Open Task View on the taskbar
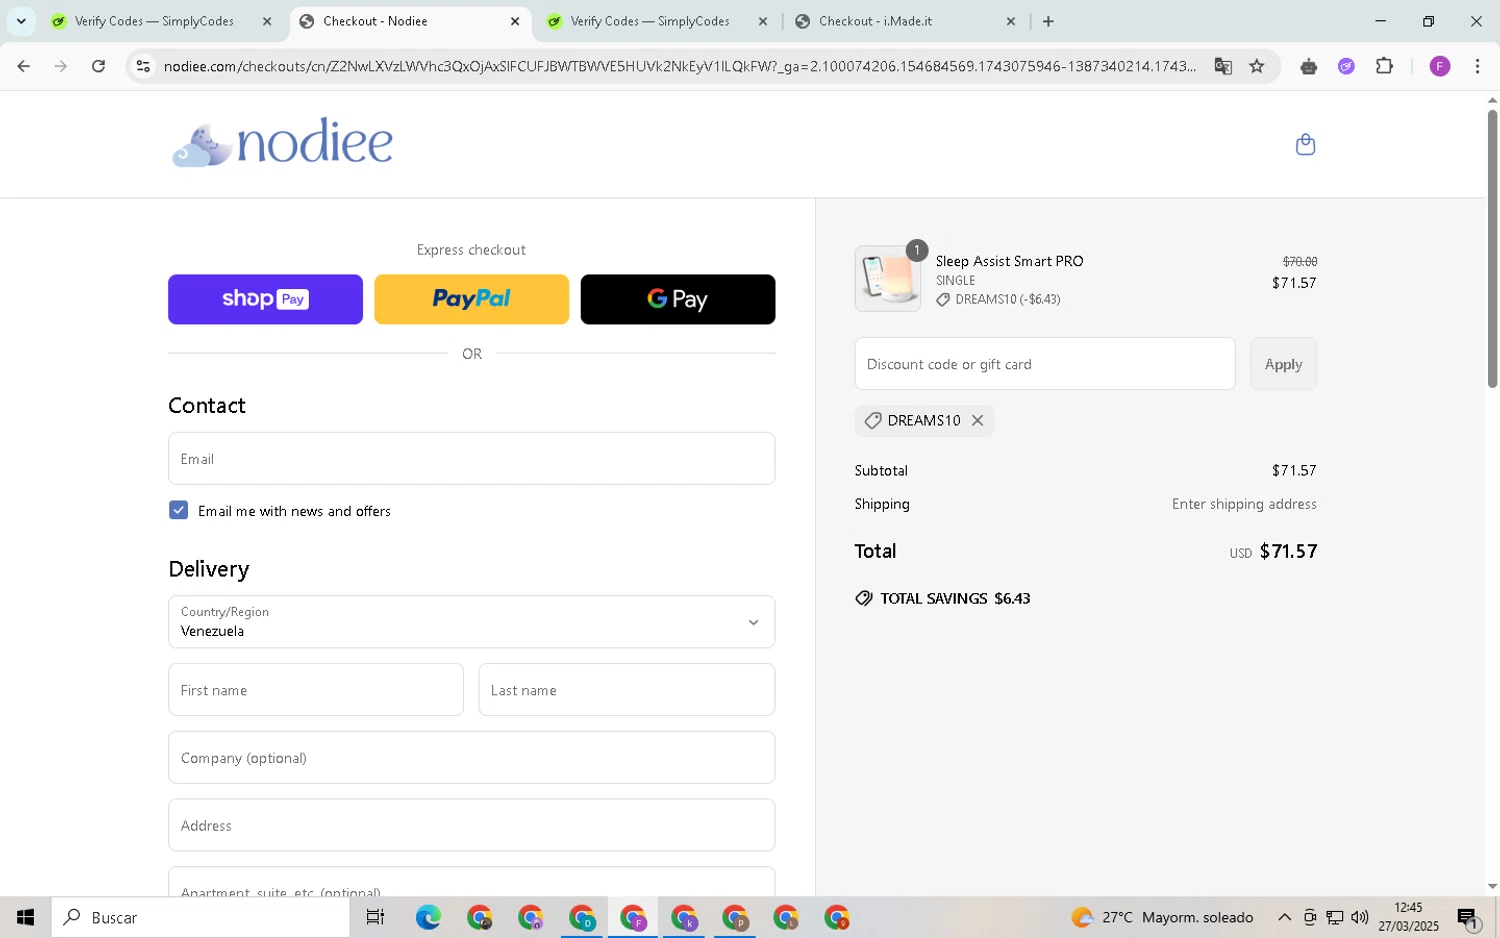The image size is (1500, 938). pyautogui.click(x=375, y=917)
